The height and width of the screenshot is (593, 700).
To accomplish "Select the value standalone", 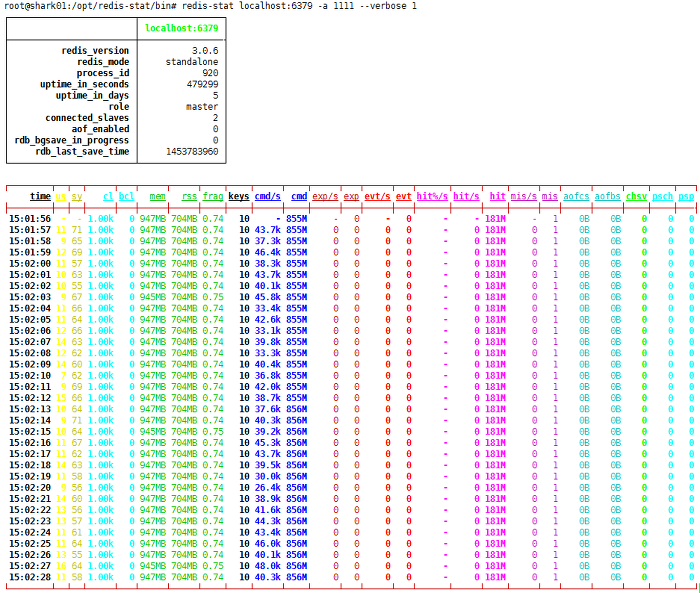I will click(192, 62).
